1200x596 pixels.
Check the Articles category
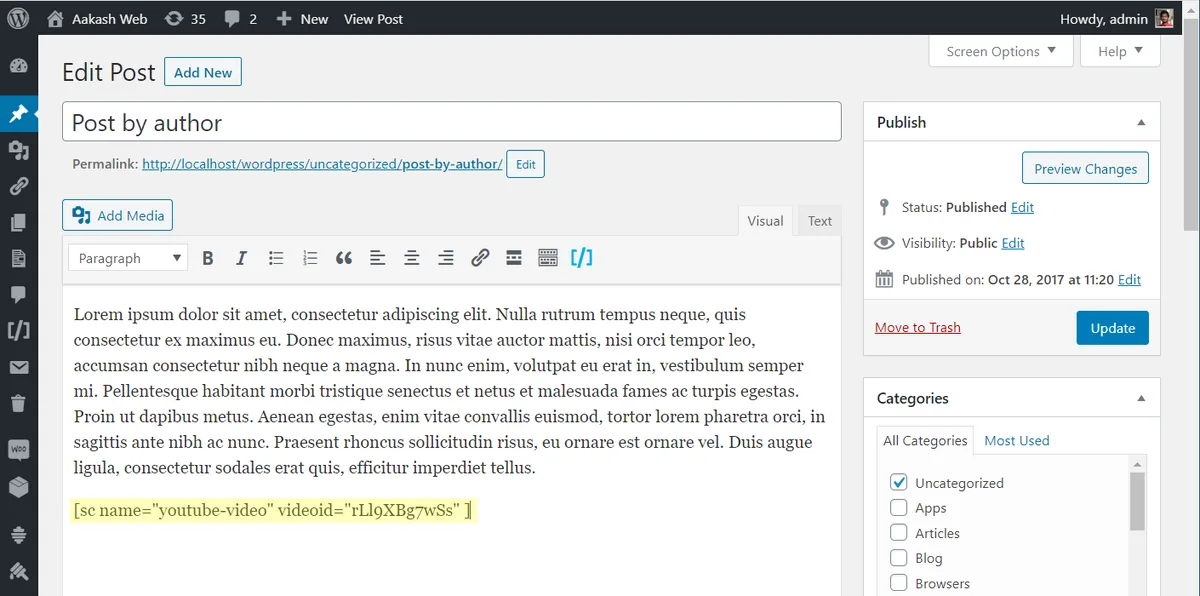[899, 533]
